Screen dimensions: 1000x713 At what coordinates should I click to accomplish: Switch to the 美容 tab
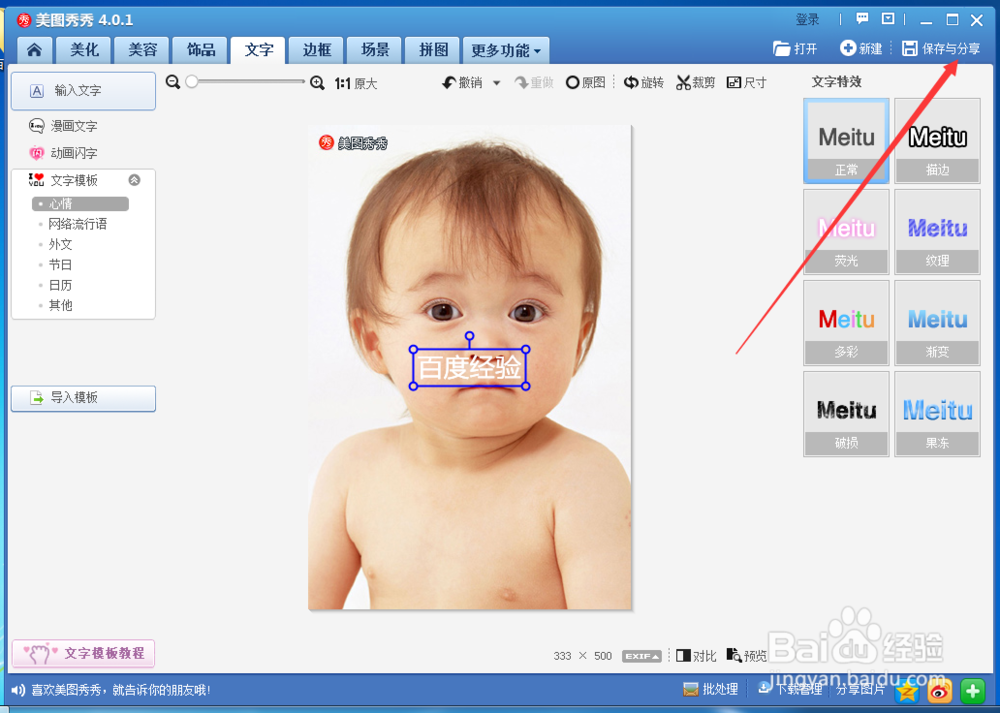point(141,49)
